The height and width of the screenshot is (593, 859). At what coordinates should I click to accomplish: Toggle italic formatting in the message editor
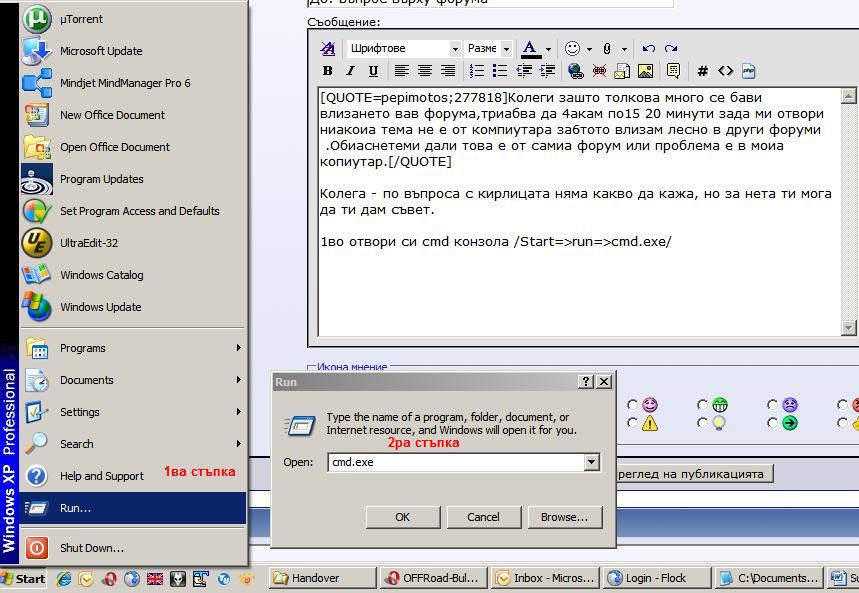tap(351, 71)
